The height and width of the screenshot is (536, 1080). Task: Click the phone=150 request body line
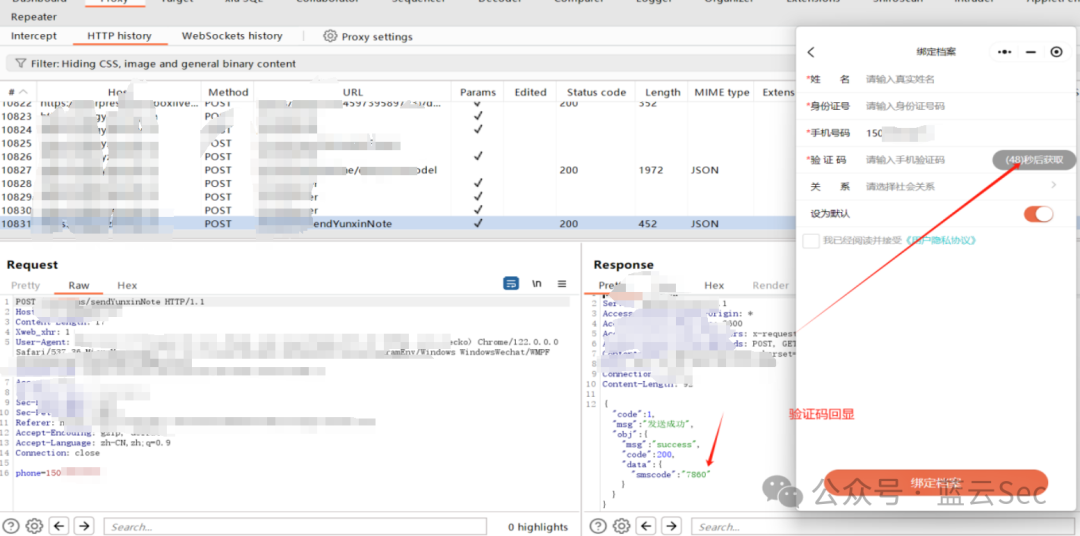point(58,473)
